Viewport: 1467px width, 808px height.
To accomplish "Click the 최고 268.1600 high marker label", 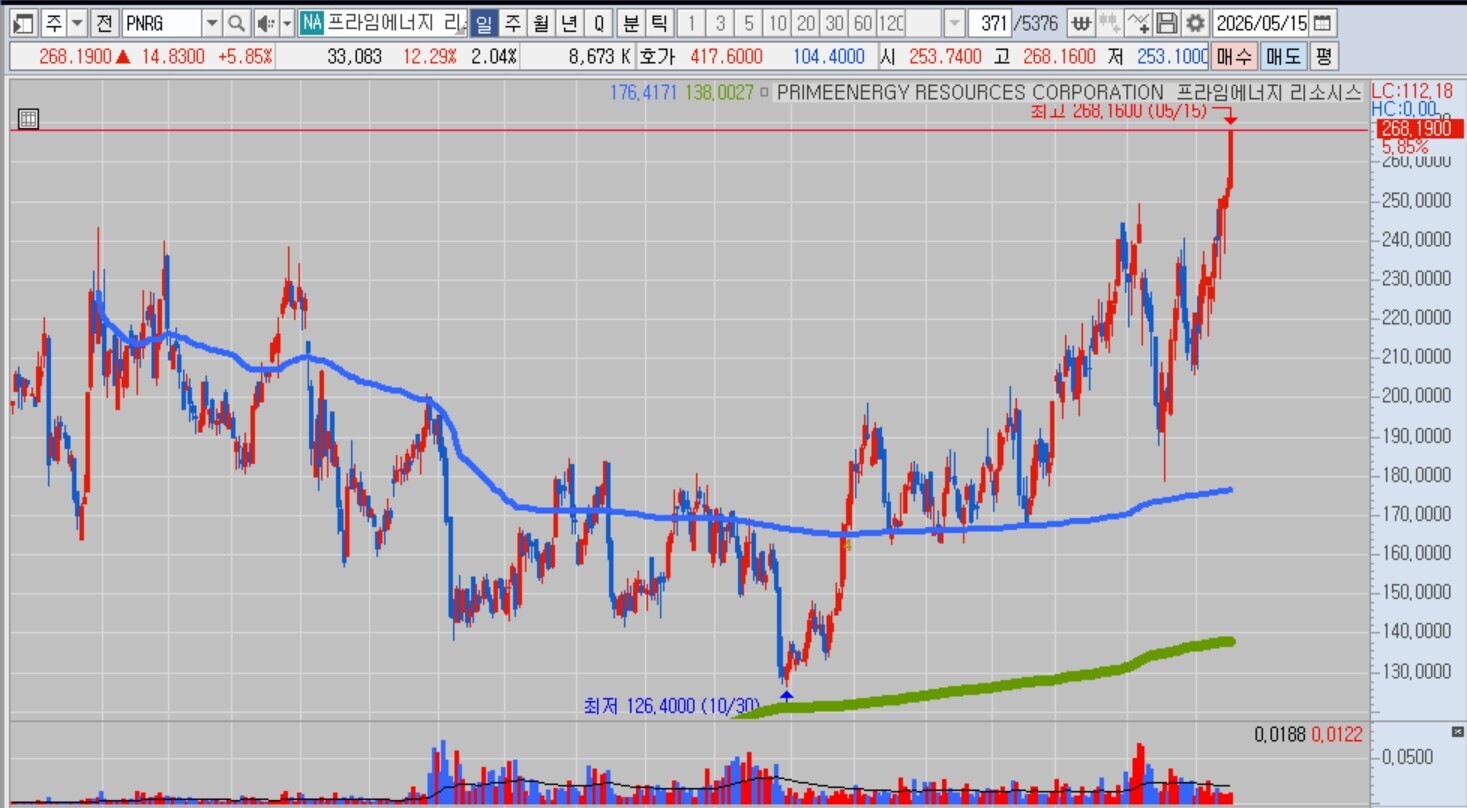I will (x=1120, y=110).
